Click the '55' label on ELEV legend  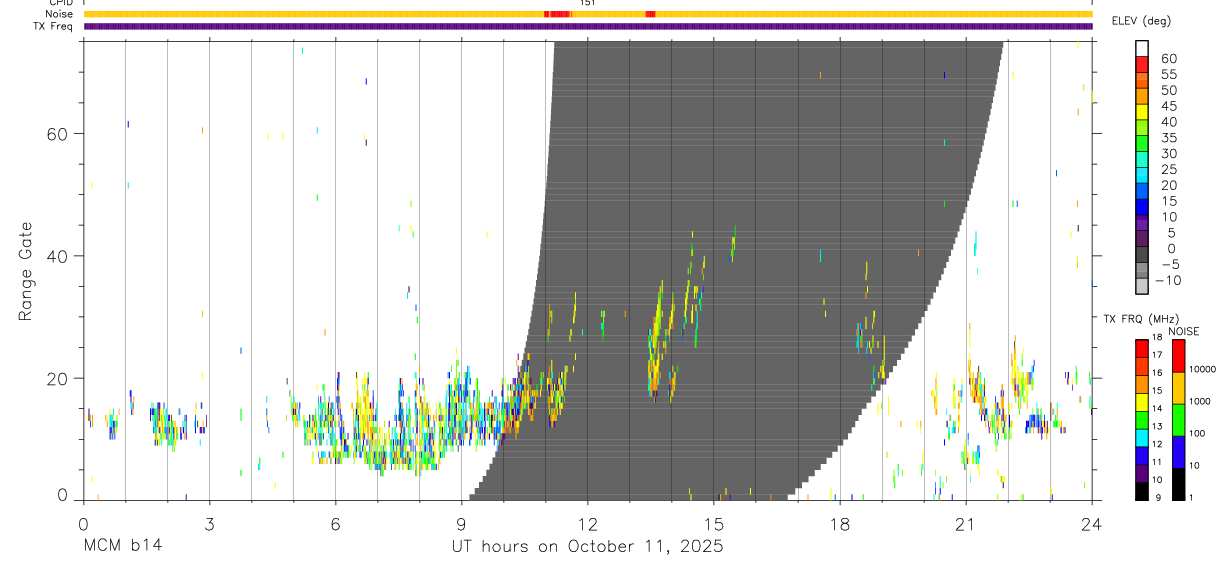pos(1169,74)
